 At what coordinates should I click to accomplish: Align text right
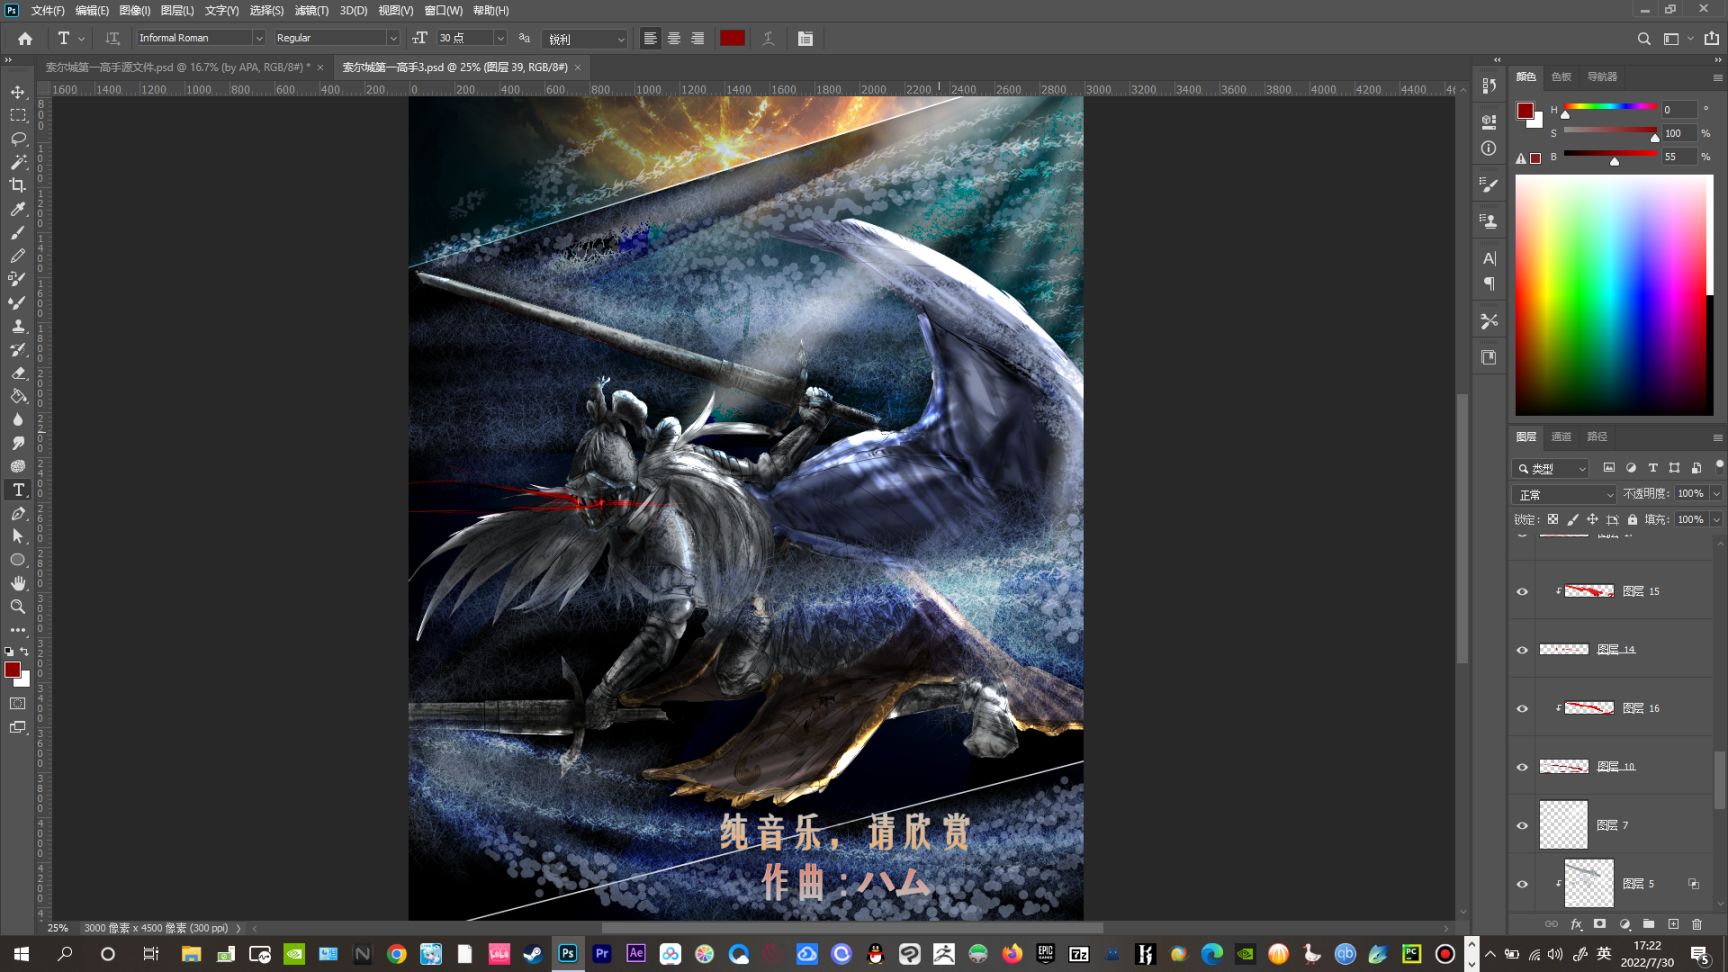pos(698,38)
